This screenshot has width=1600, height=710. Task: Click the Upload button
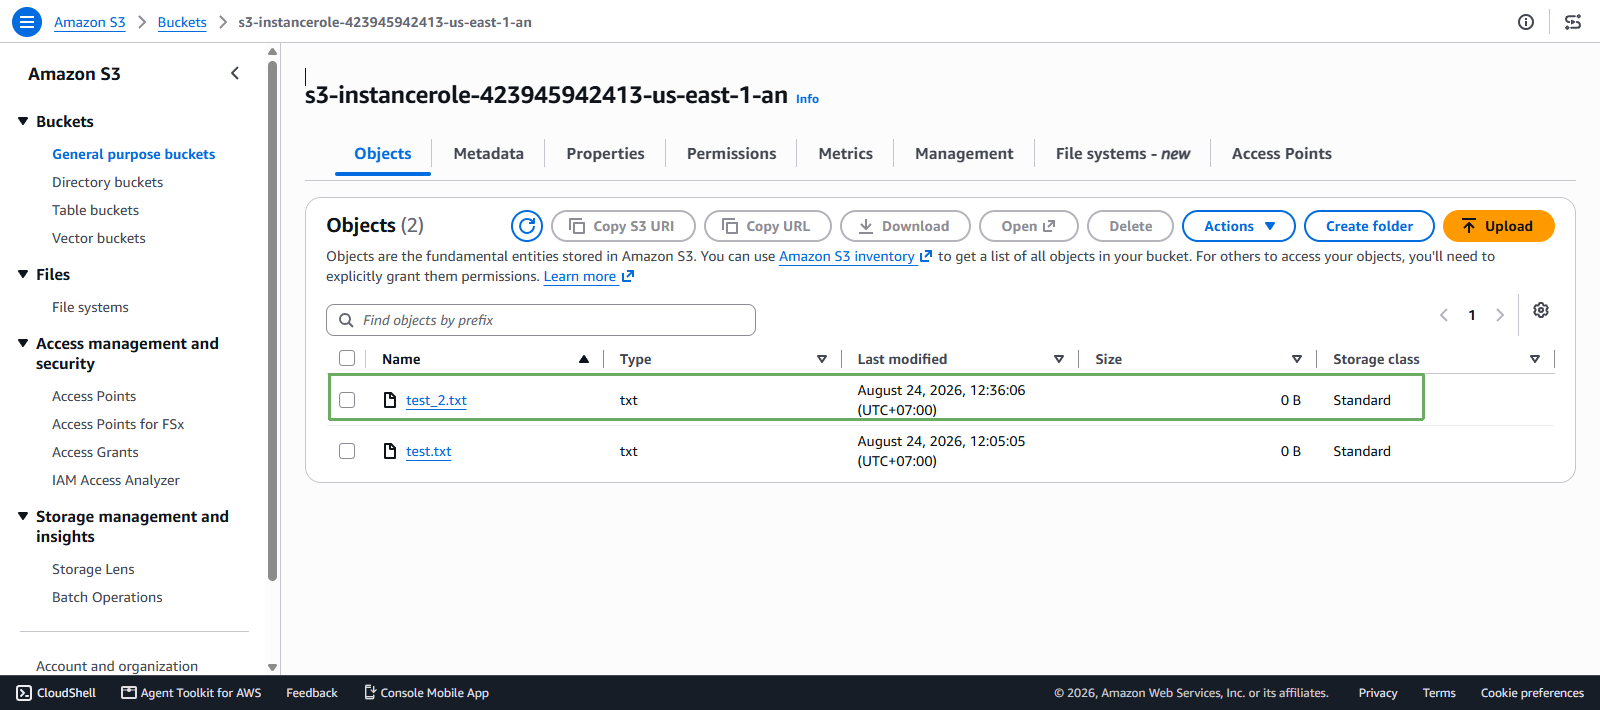(x=1499, y=226)
